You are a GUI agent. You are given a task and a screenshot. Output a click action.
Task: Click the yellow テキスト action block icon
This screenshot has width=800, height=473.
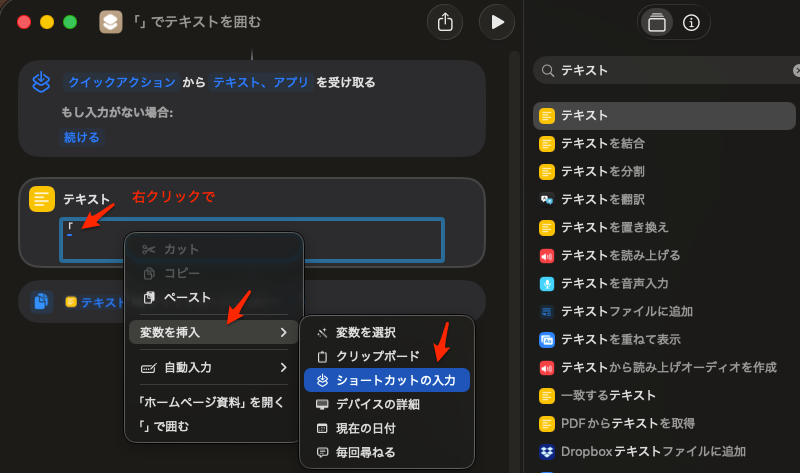[x=42, y=199]
